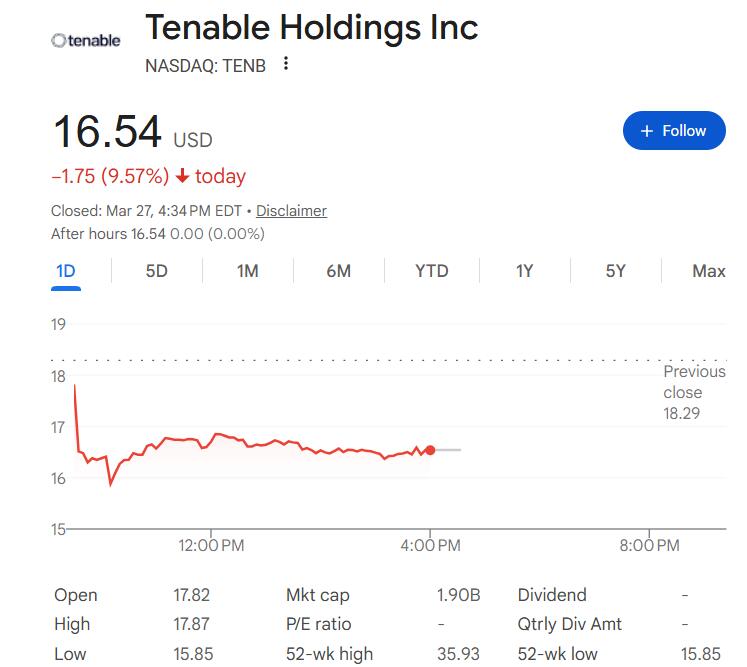Click the 52-wk high value 35.93

pyautogui.click(x=458, y=654)
